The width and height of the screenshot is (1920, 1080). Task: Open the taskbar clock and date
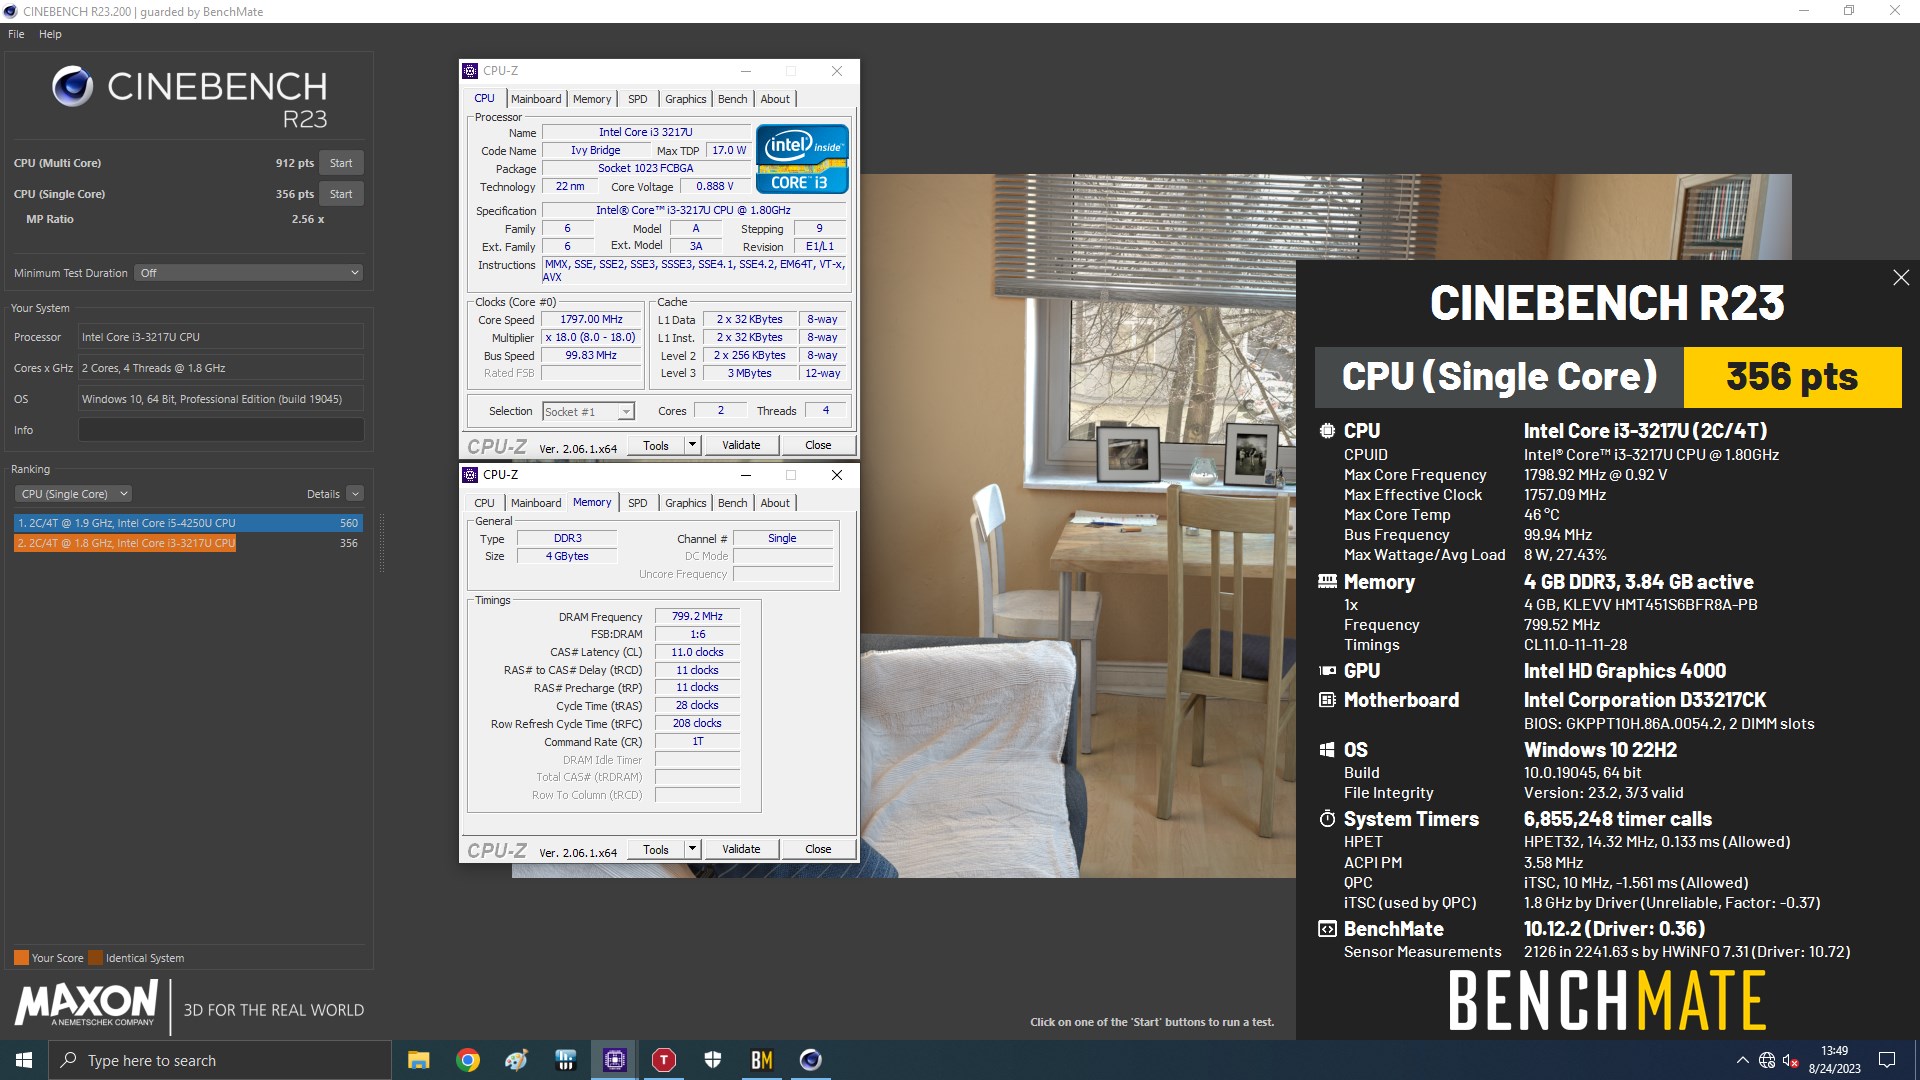point(1834,1060)
